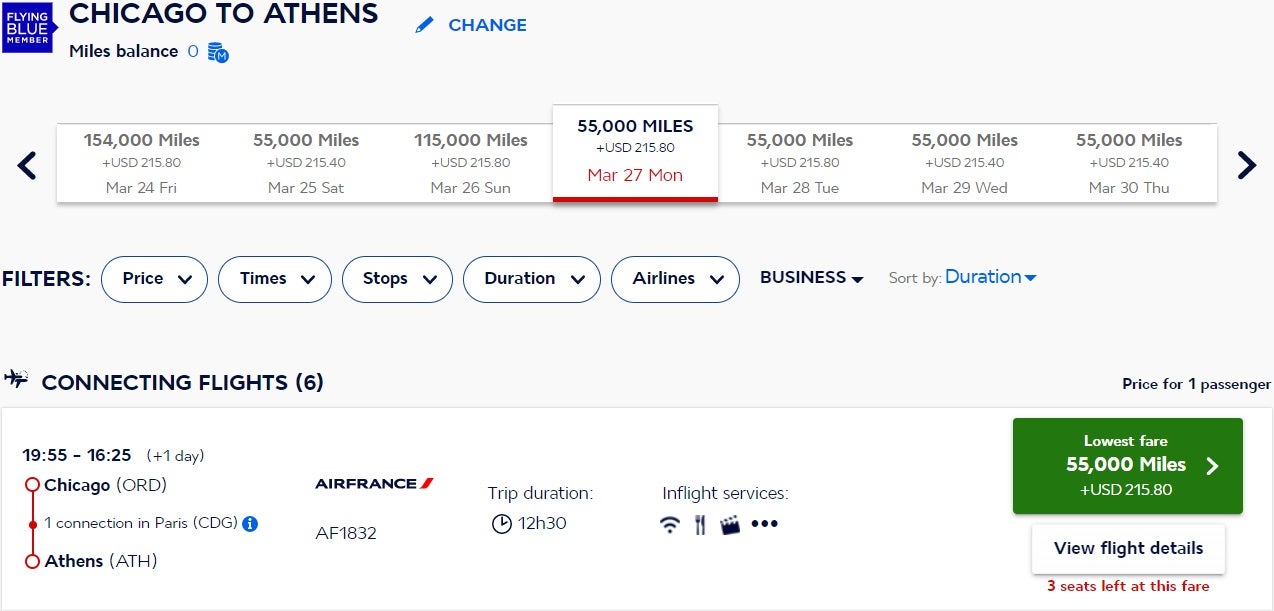Click the inflight entertainment clapperboard icon
1274x611 pixels.
pos(730,524)
